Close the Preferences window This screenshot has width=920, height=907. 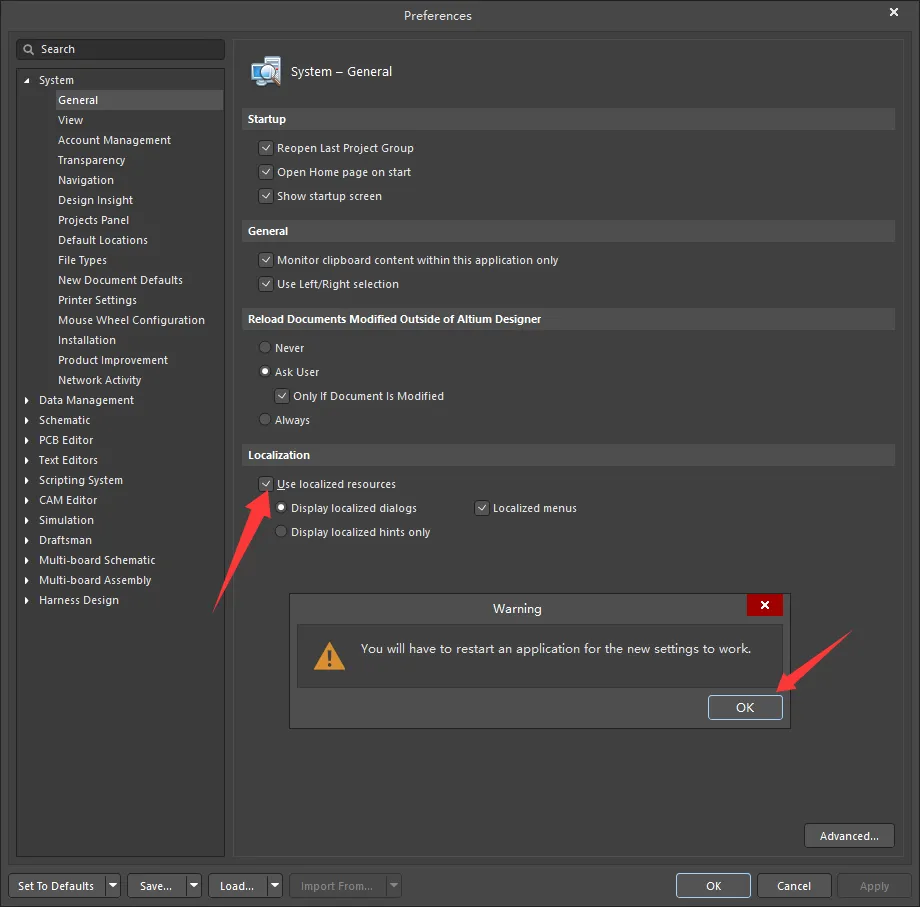[x=894, y=12]
